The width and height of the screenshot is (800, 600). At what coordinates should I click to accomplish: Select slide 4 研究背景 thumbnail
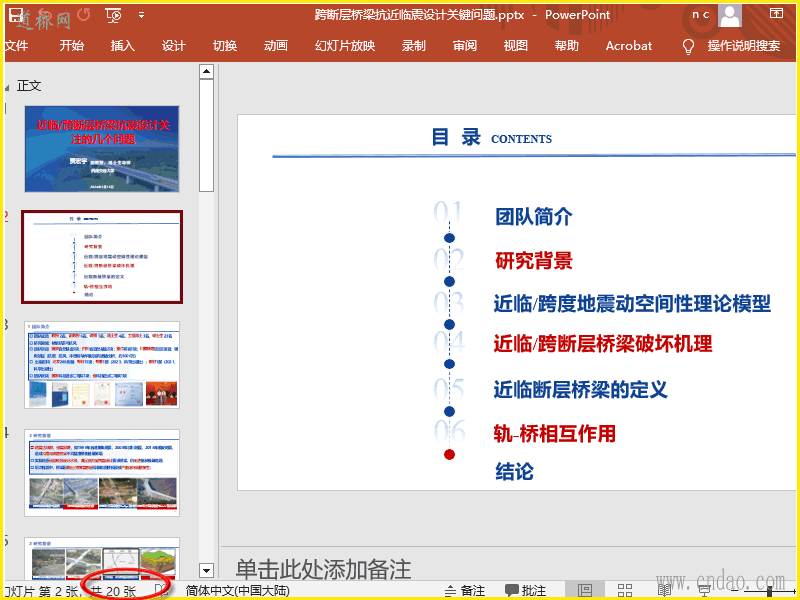point(102,473)
